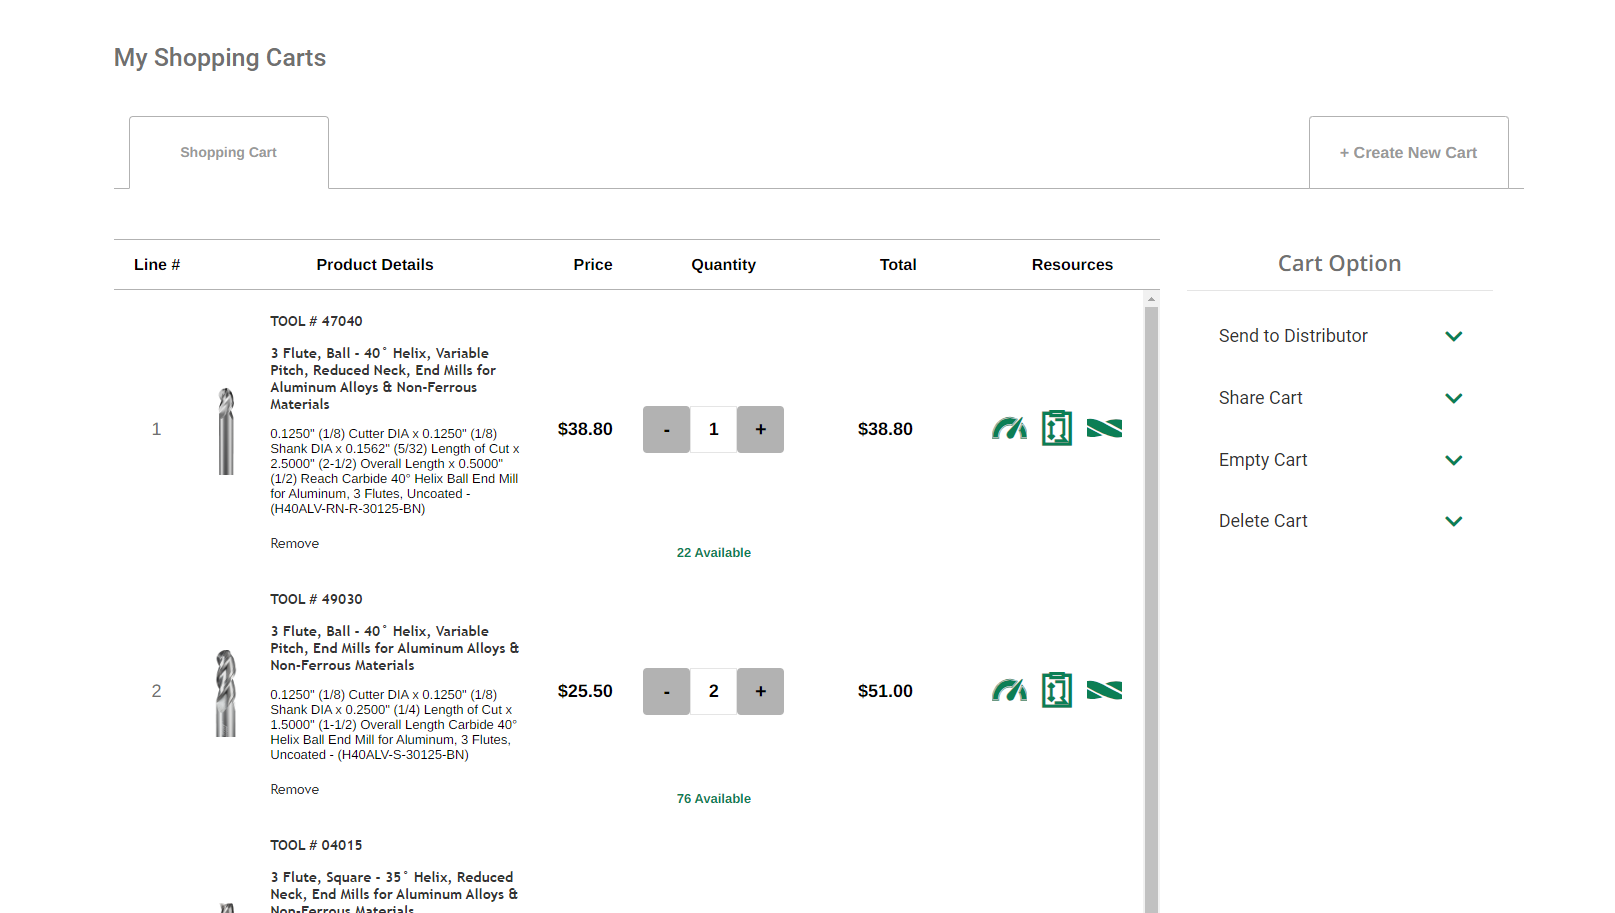Expand the Share Cart option
Viewport: 1615px width, 913px height.
[x=1453, y=398]
